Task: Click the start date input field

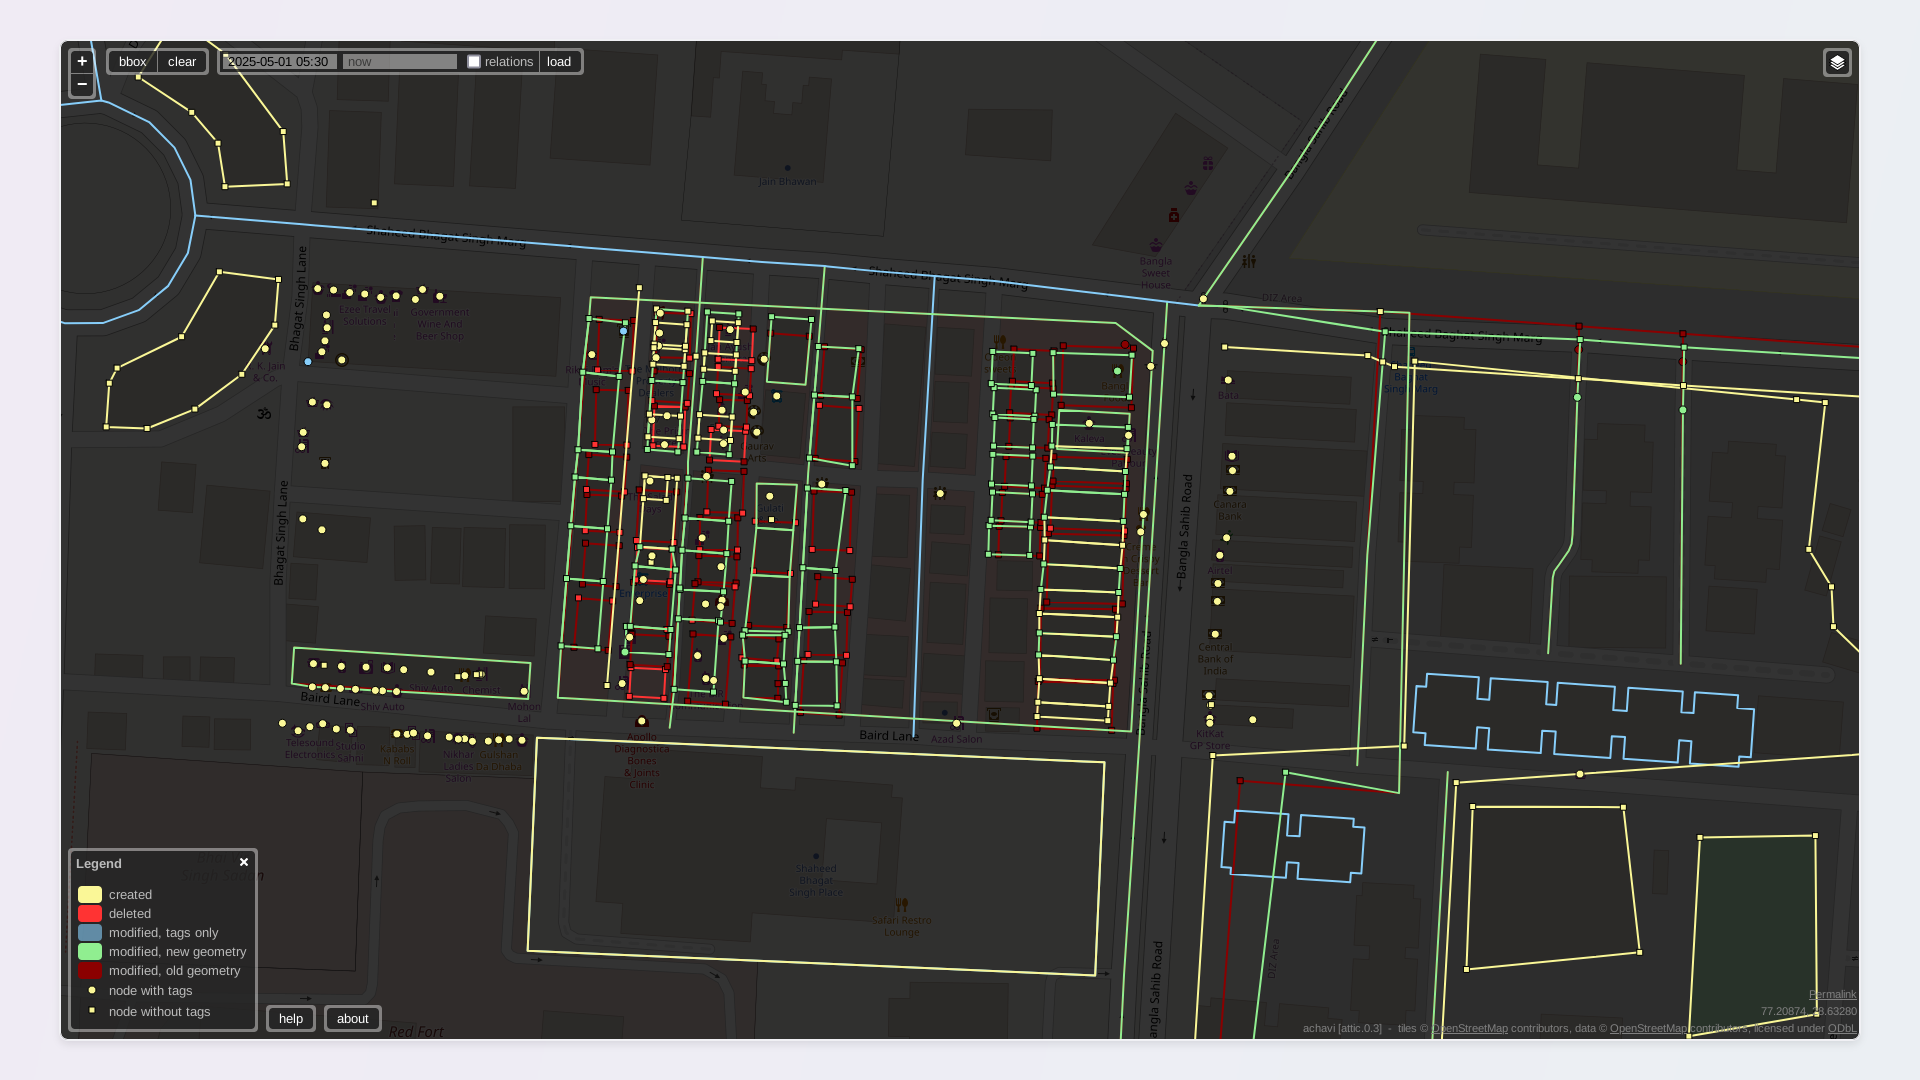Action: [x=279, y=62]
